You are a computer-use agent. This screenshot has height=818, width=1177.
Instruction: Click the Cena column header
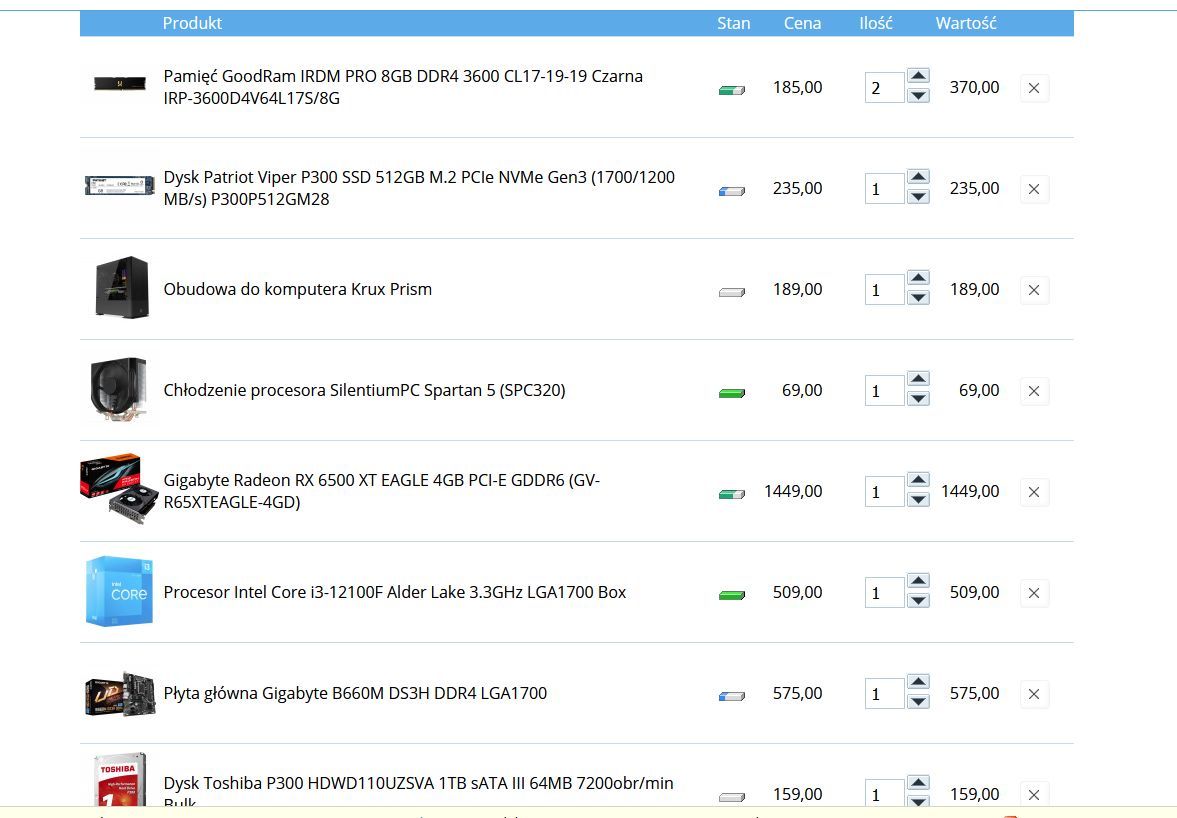coord(802,23)
